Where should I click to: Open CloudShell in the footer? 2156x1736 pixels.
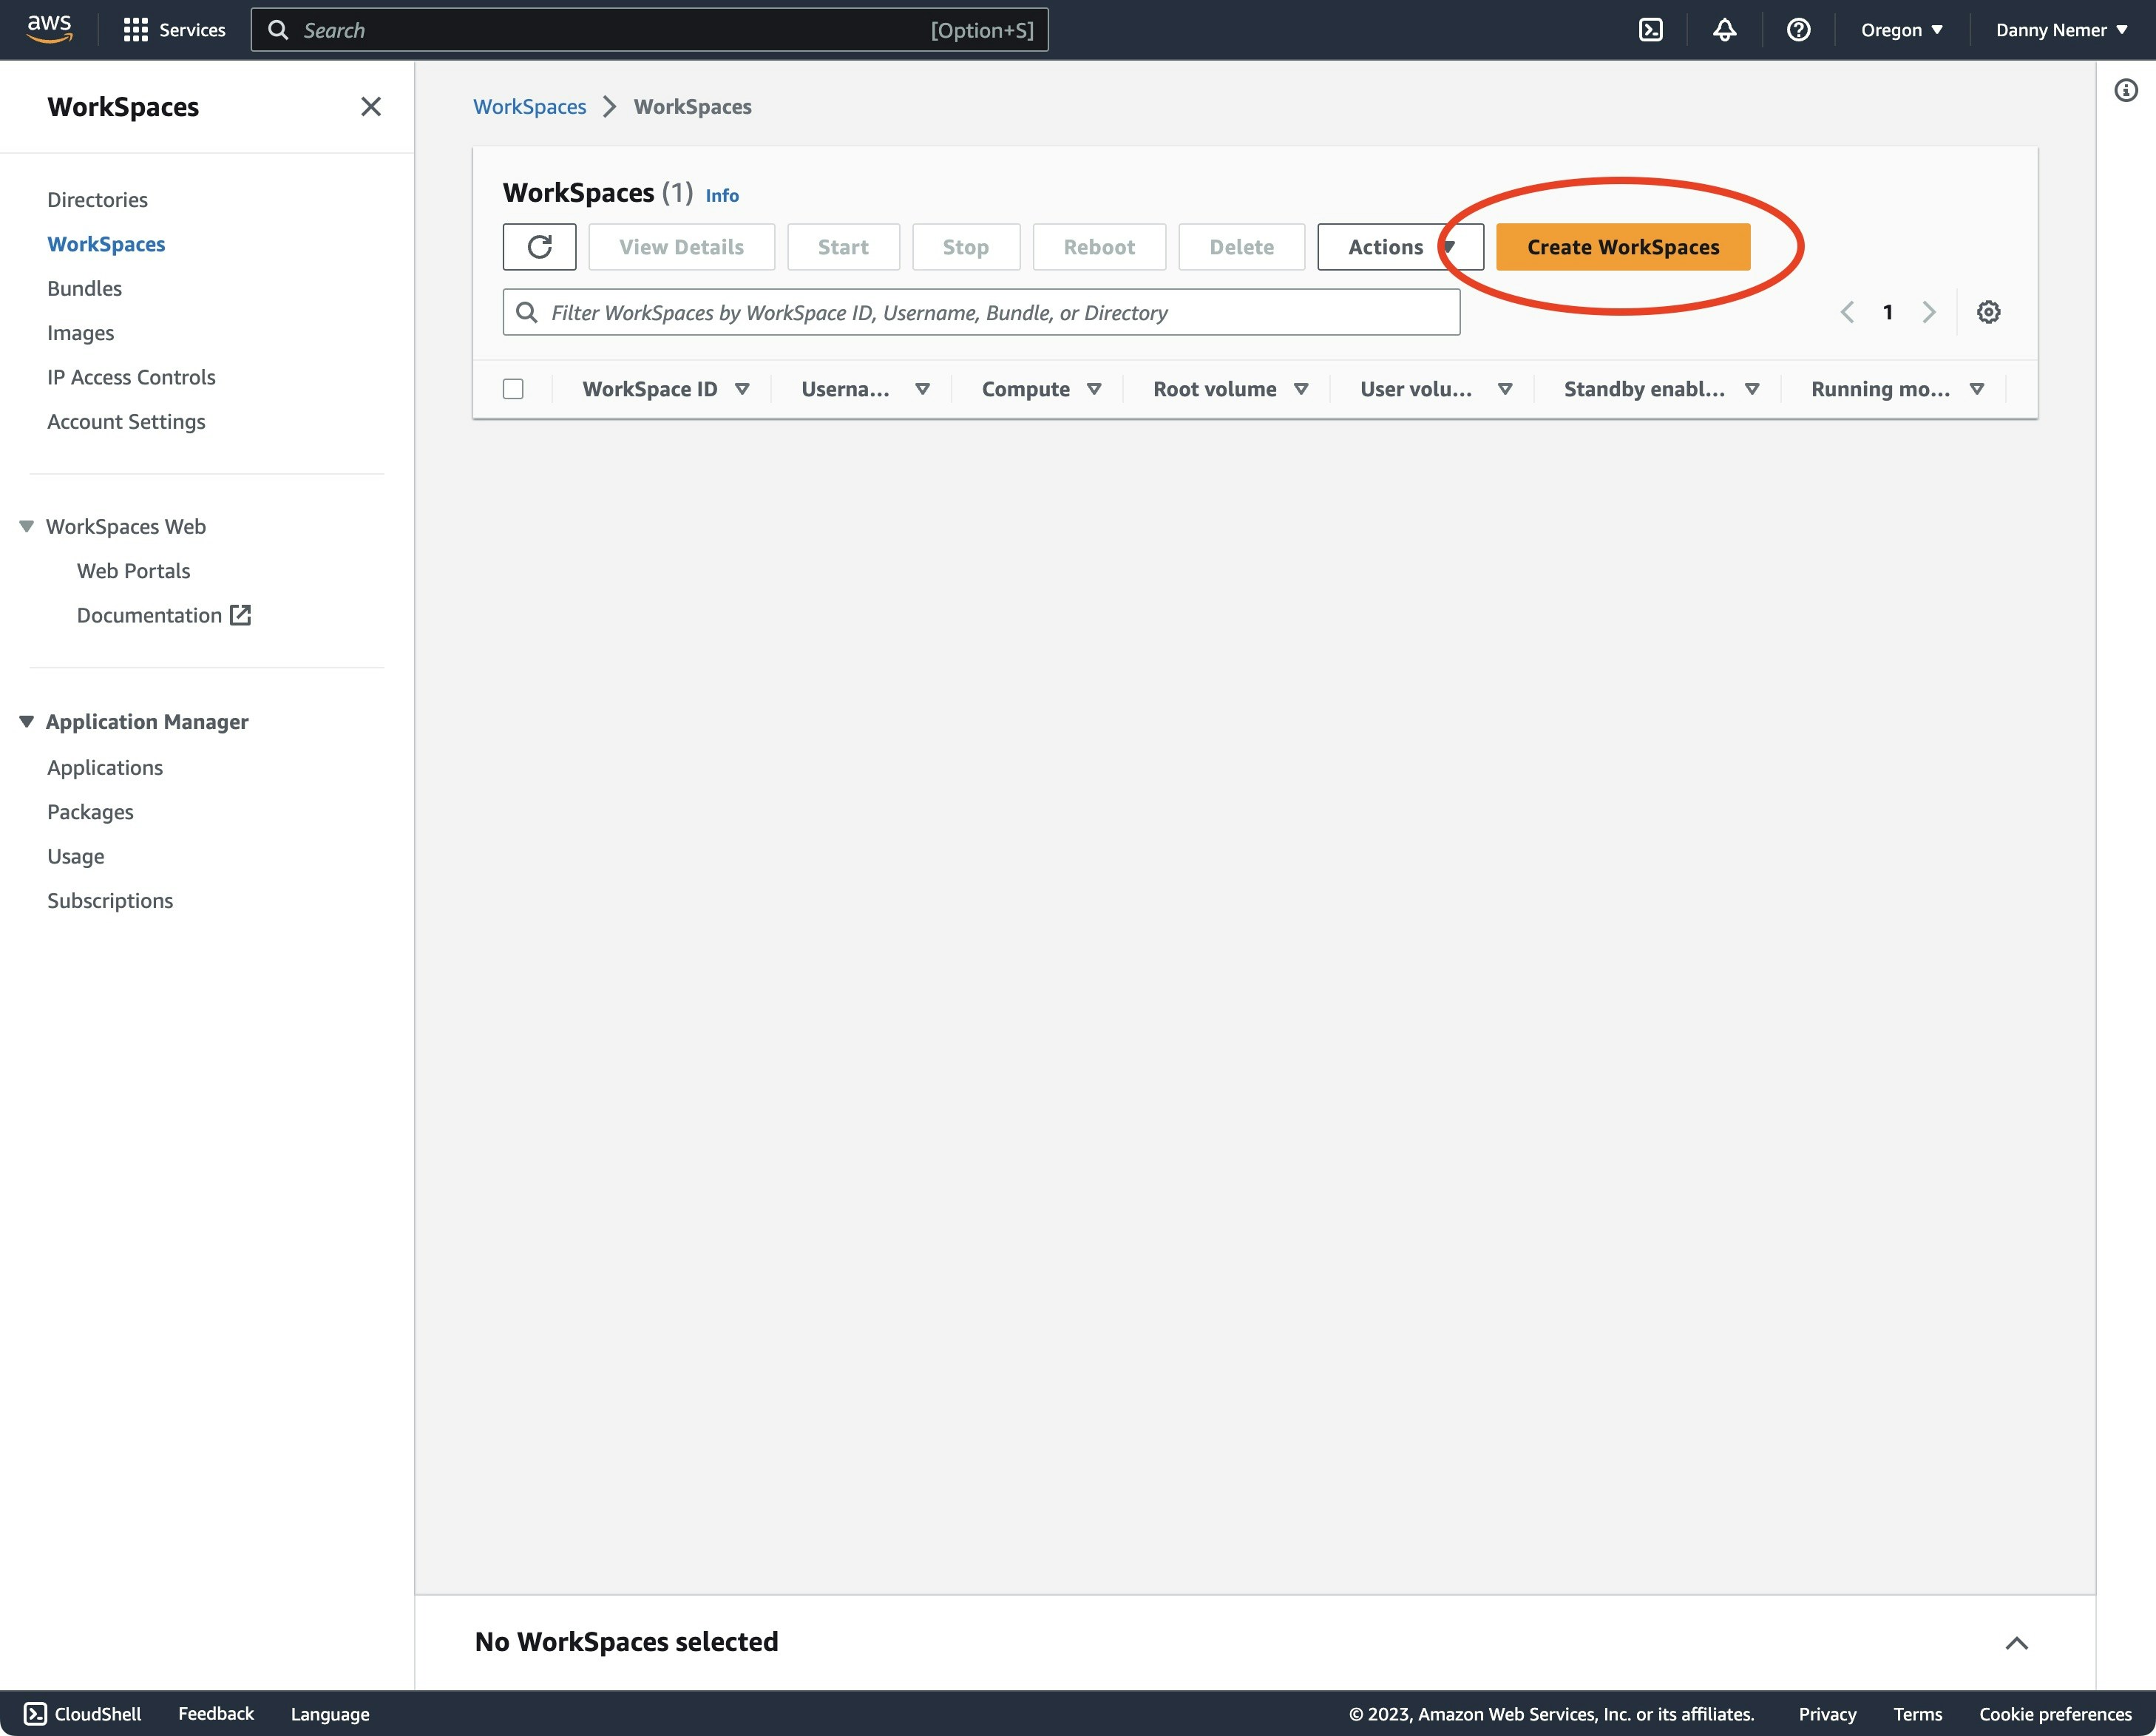[83, 1713]
